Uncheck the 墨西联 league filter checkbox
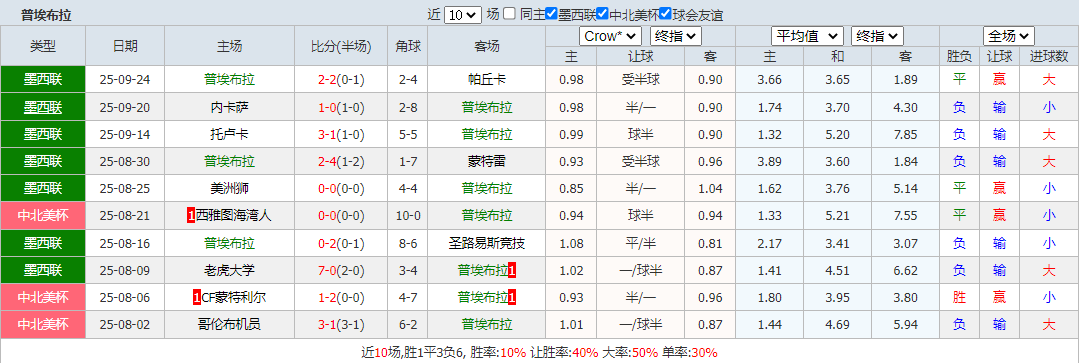This screenshot has height=363, width=1080. point(551,13)
